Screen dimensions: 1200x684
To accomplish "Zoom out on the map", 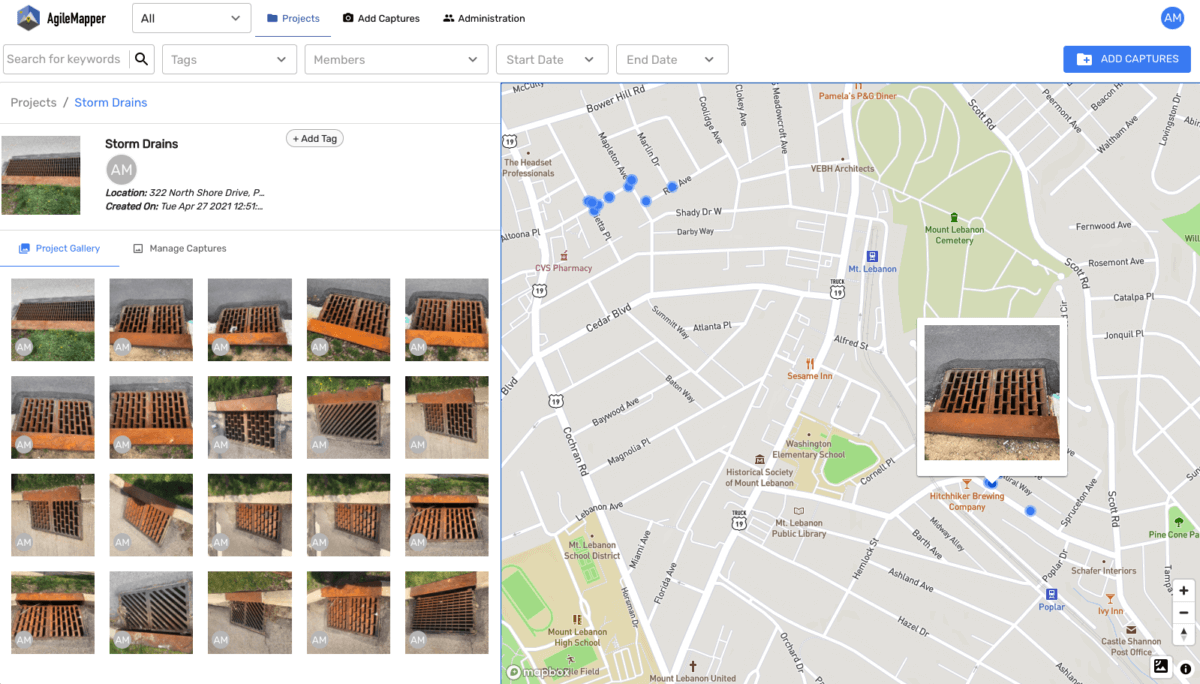I will pos(1184,612).
